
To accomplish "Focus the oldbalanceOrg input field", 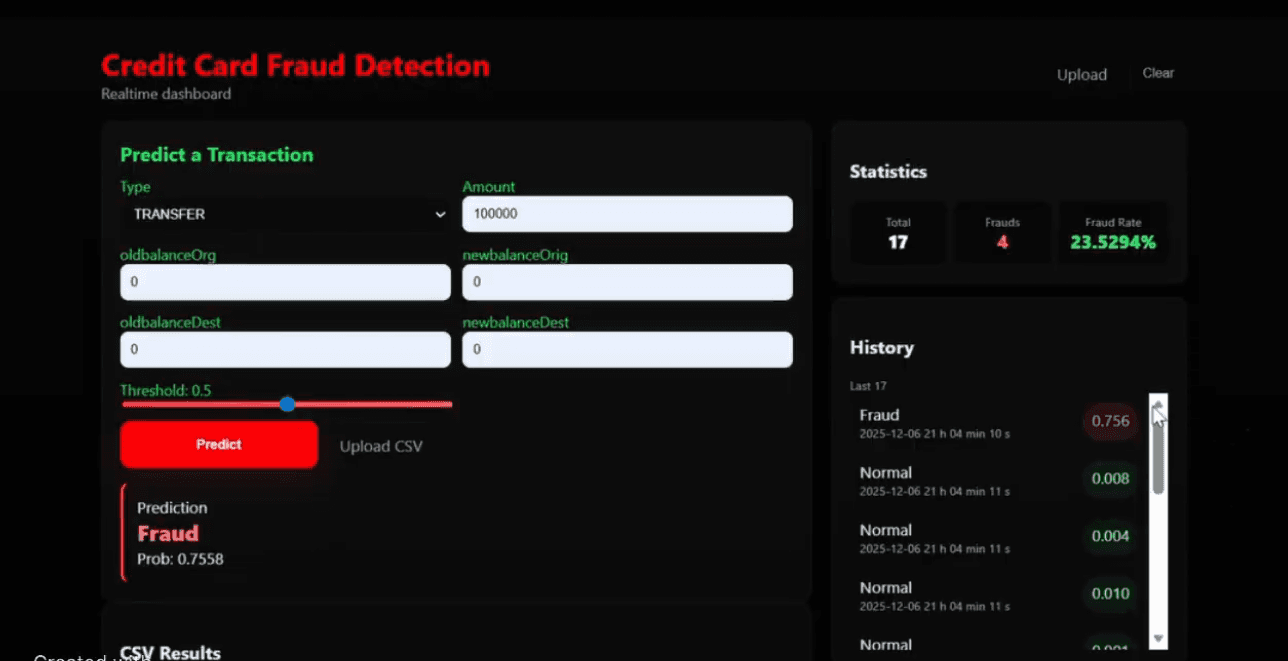I will pos(285,282).
